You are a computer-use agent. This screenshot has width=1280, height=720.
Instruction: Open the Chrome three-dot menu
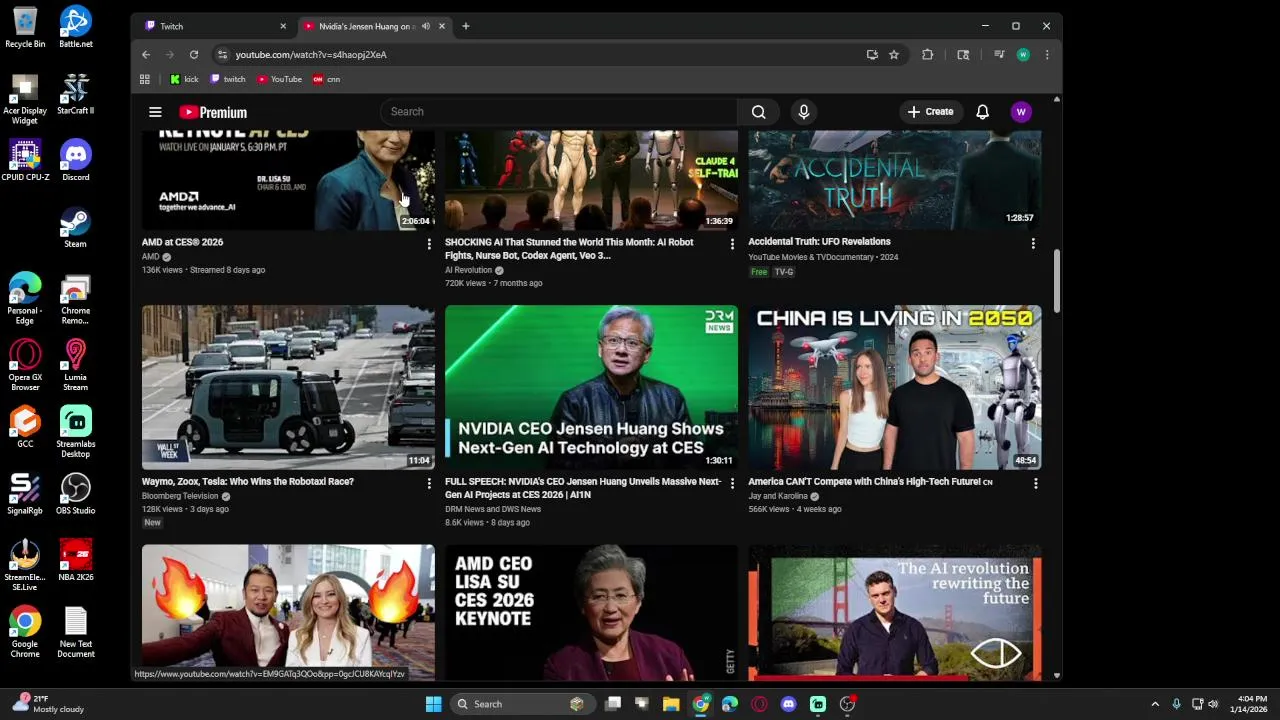(1047, 55)
